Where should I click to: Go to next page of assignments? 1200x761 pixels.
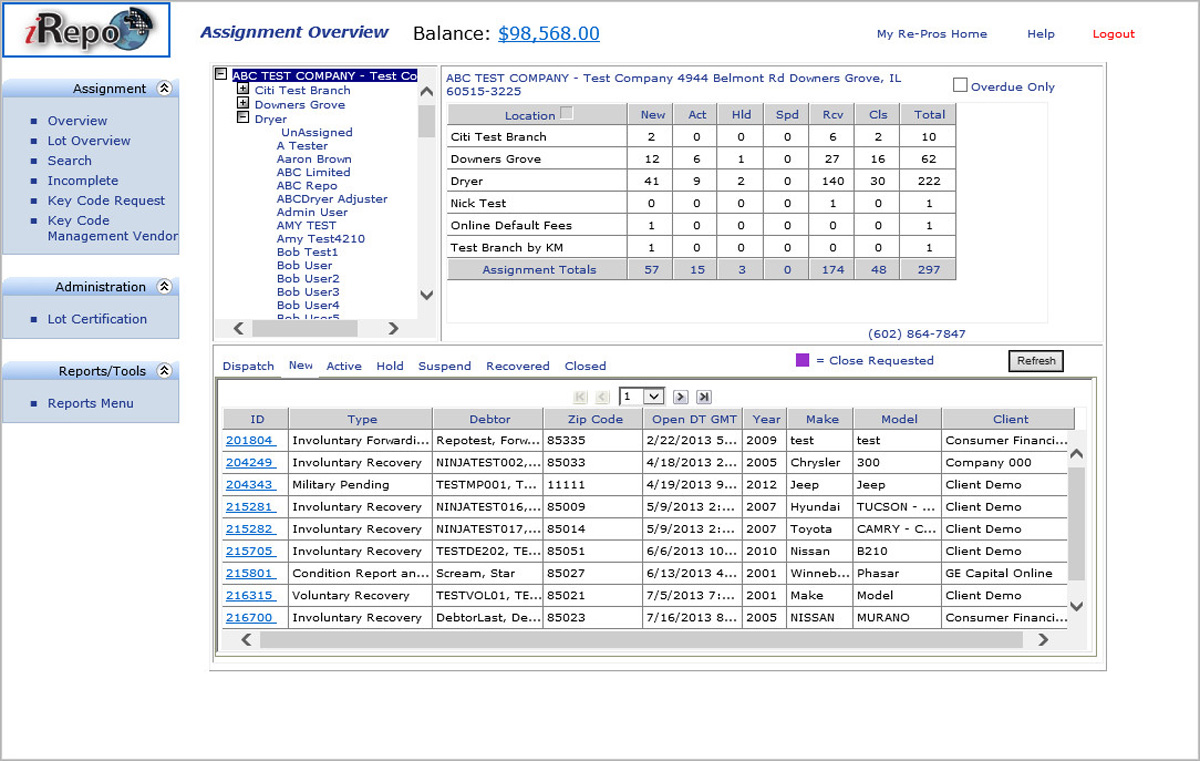pyautogui.click(x=680, y=397)
